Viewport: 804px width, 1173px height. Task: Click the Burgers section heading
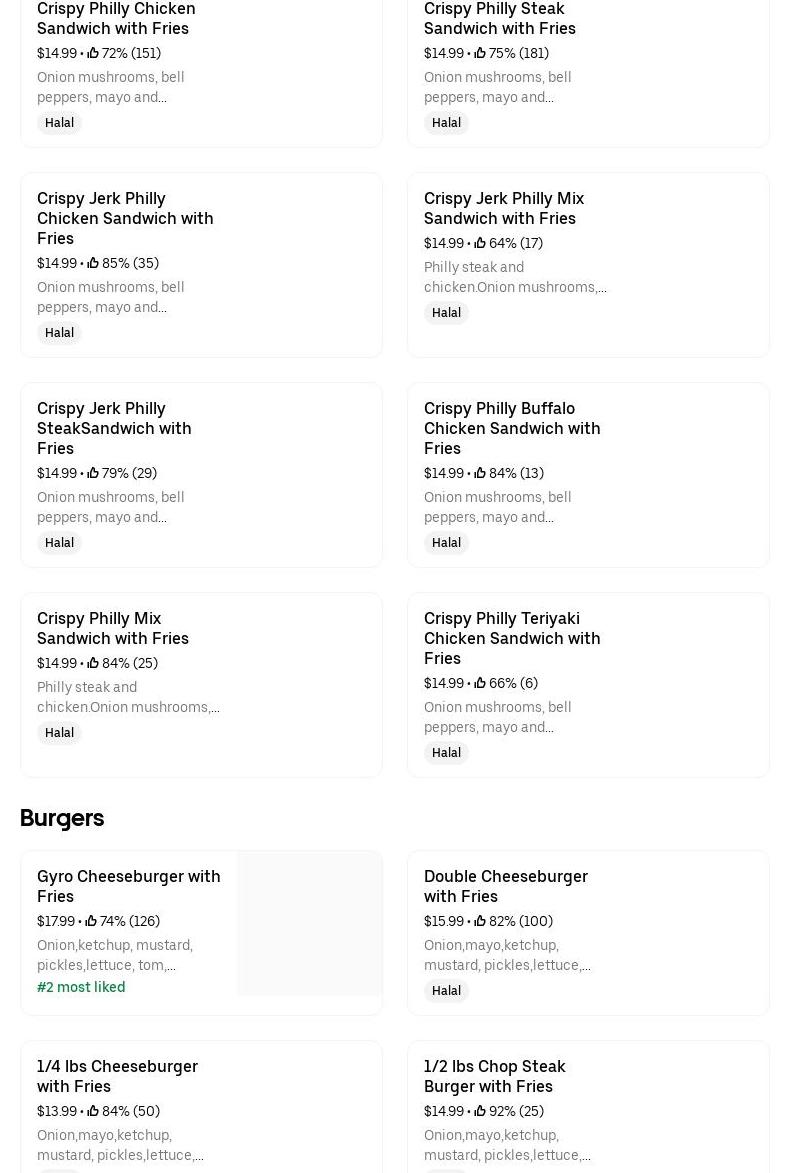coord(62,818)
